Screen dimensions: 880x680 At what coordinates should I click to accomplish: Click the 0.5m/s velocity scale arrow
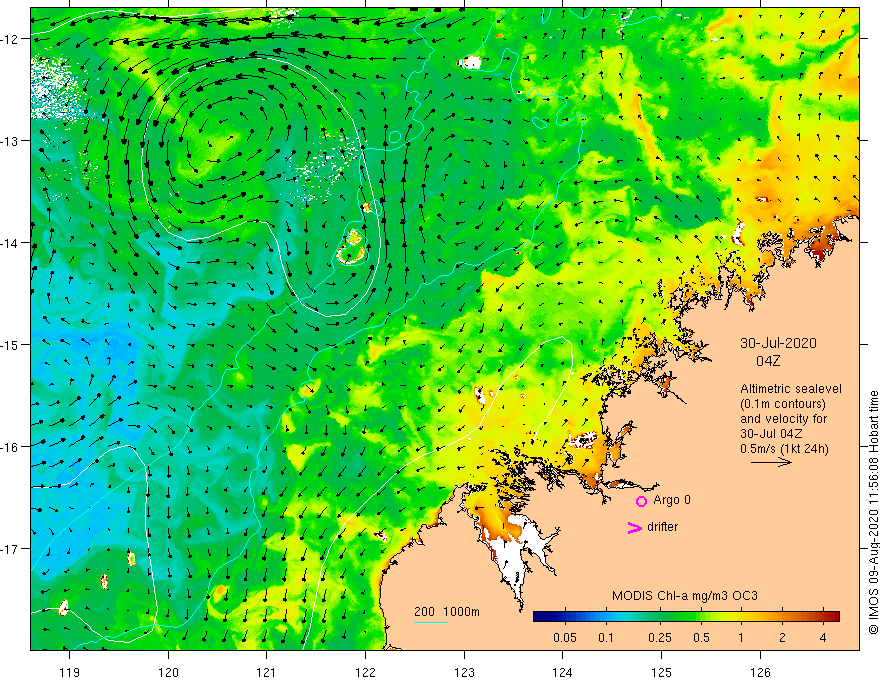pos(772,462)
